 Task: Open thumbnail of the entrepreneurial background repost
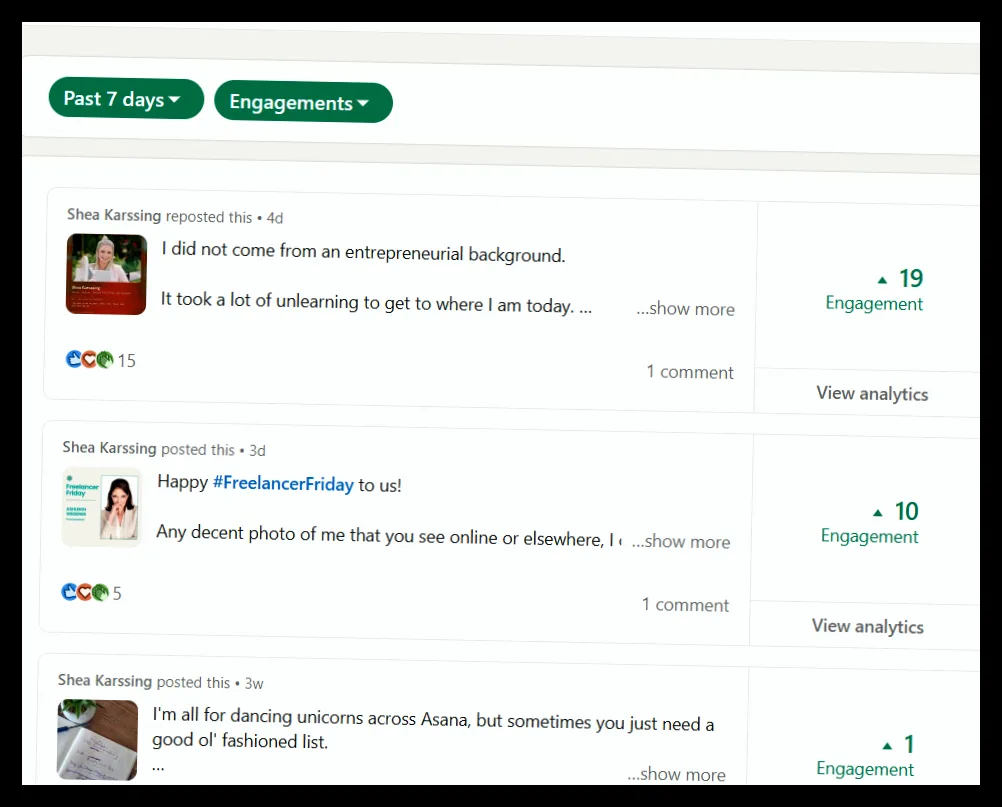tap(106, 274)
